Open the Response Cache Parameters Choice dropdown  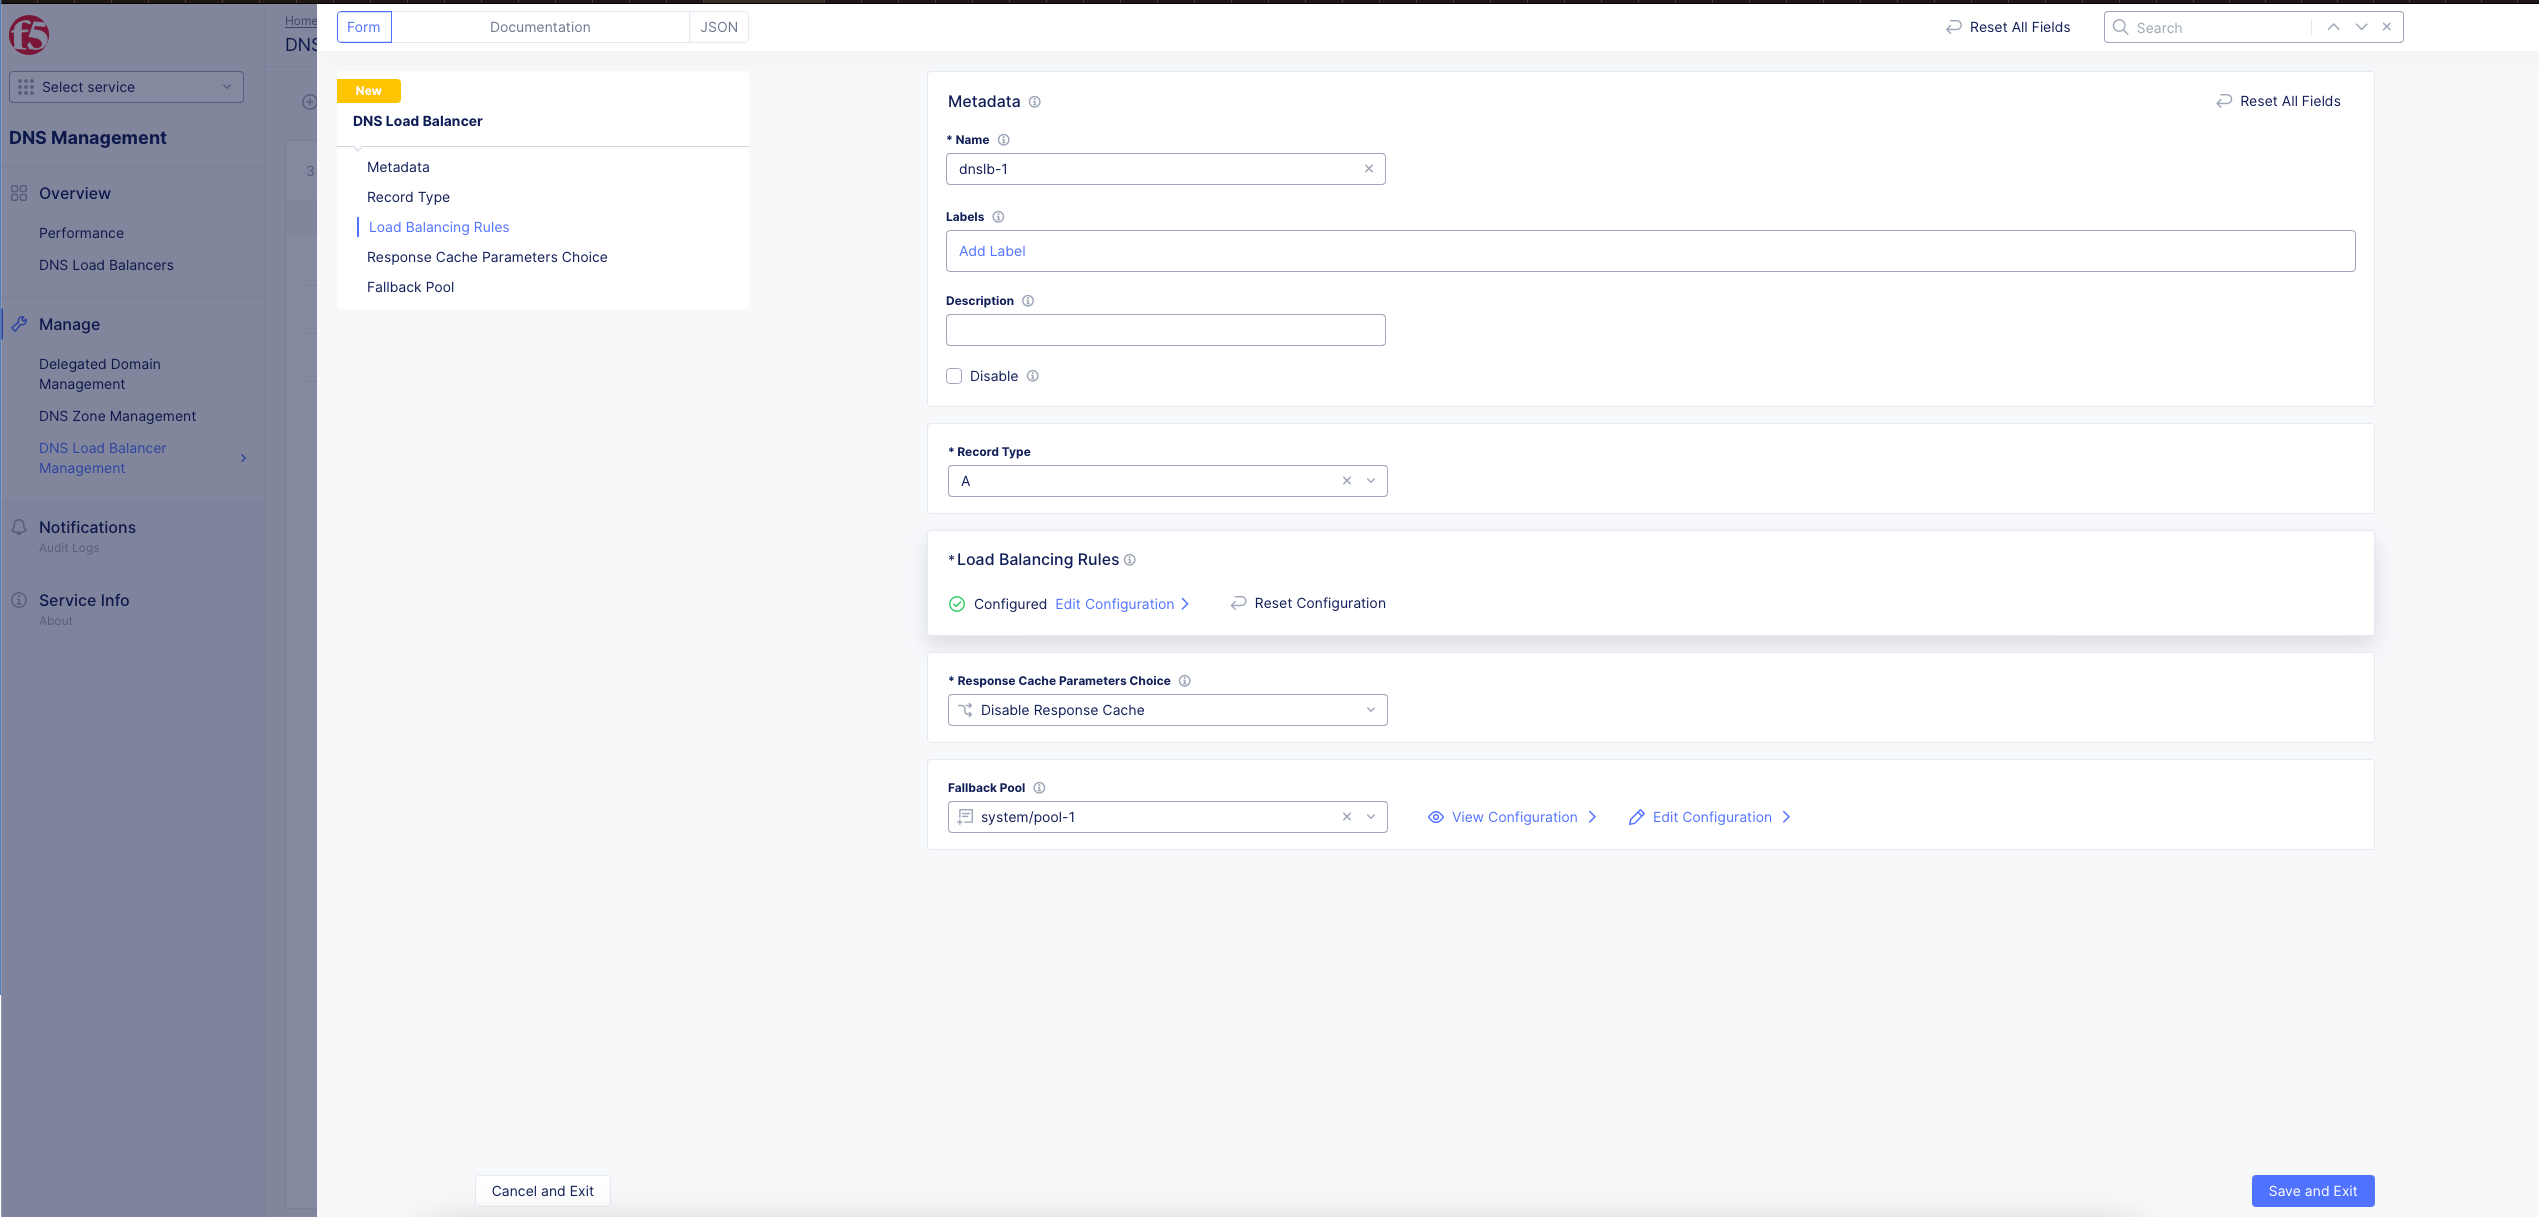coord(1371,710)
